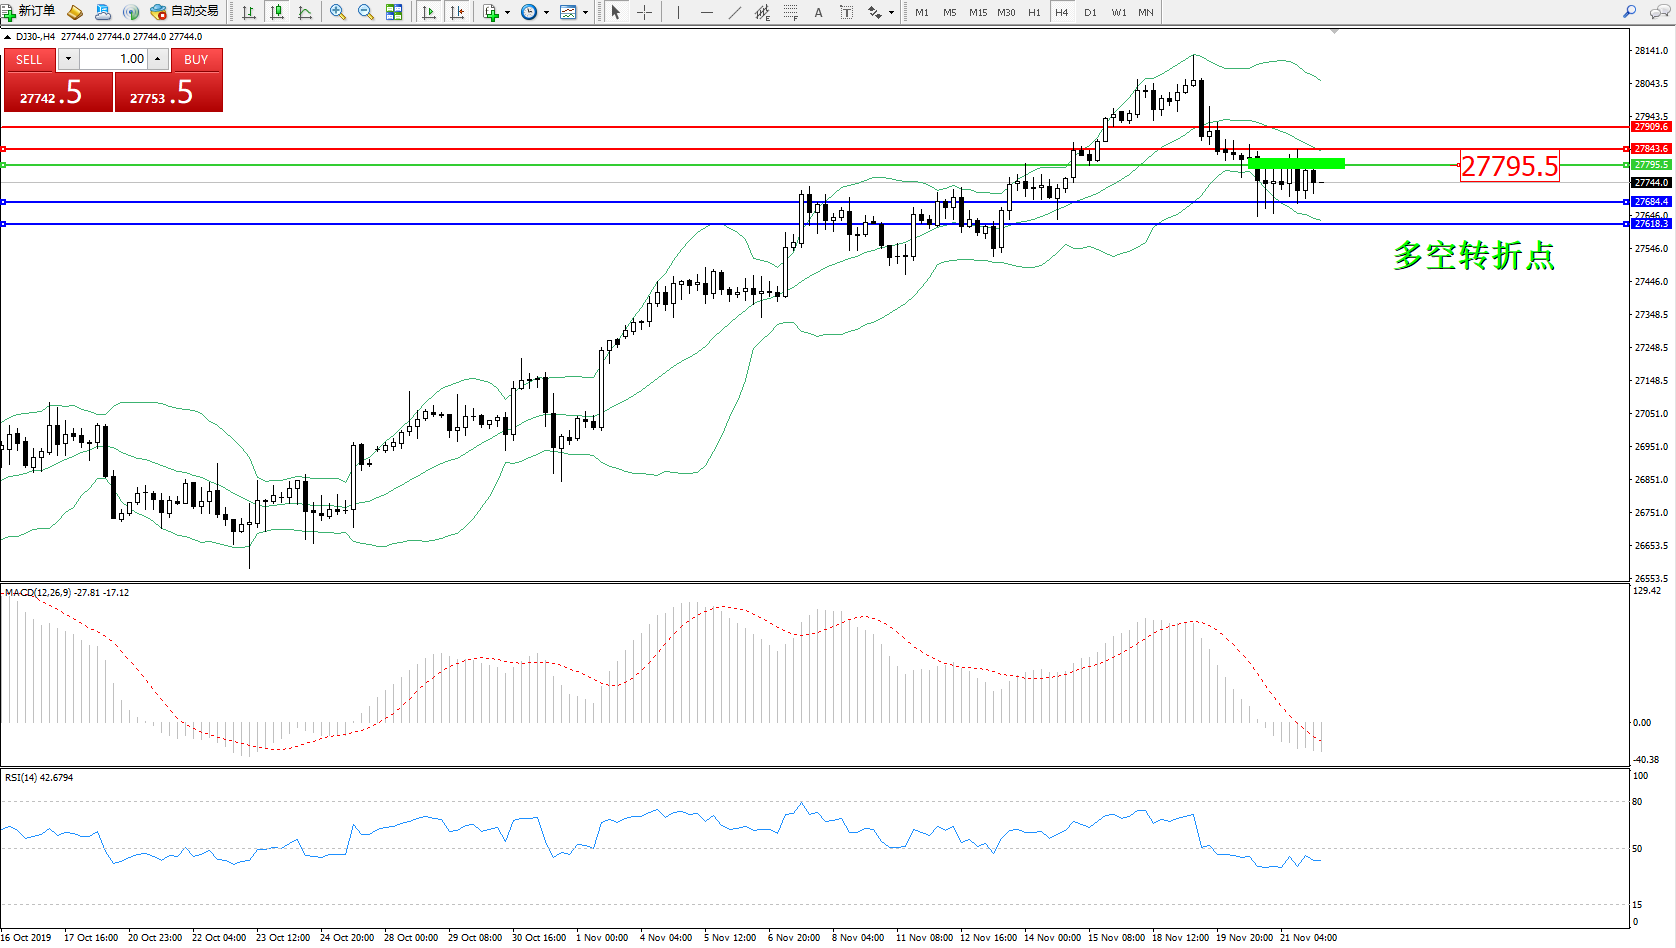Click the New Order (新订单) button

29,12
